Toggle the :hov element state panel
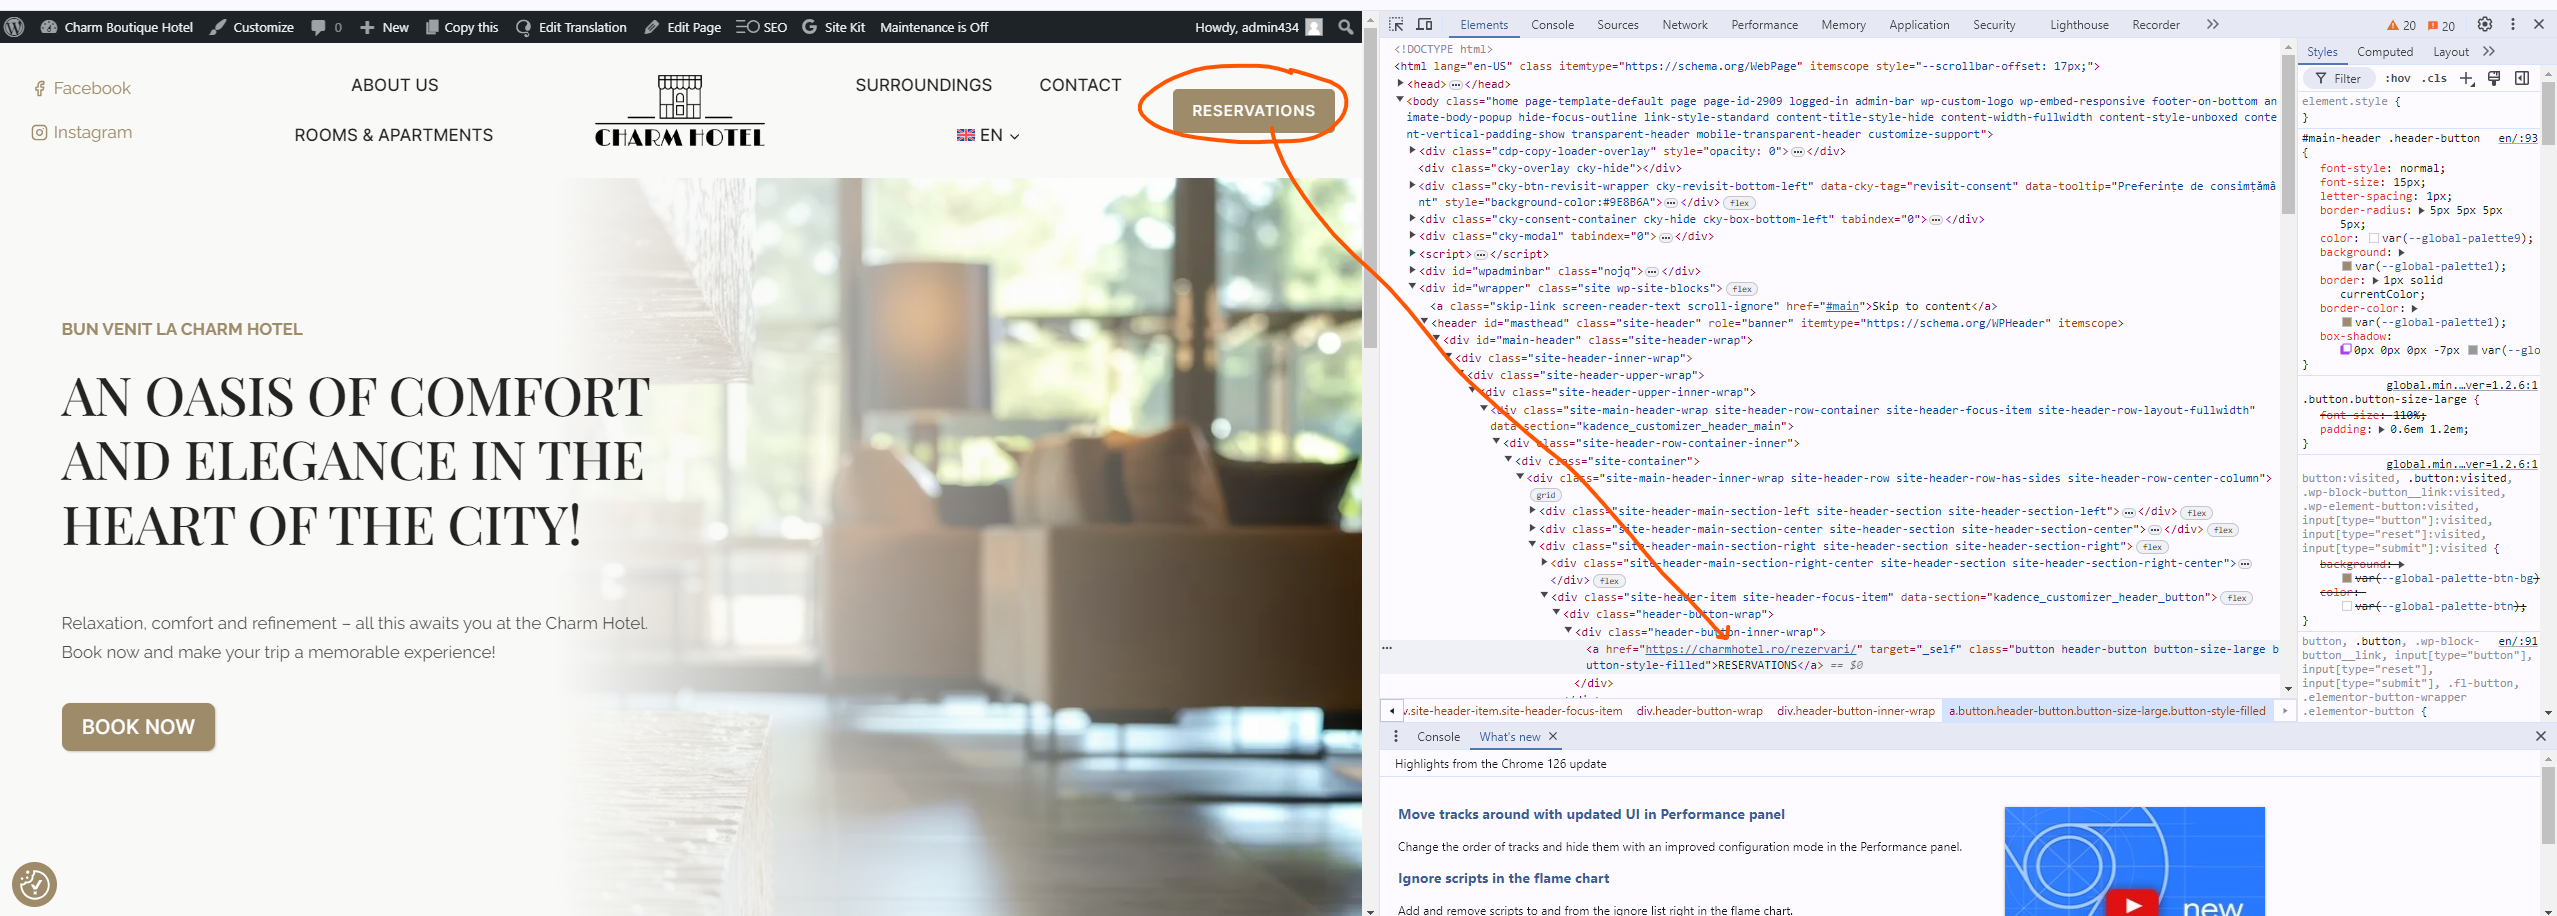This screenshot has height=916, width=2557. click(2397, 78)
